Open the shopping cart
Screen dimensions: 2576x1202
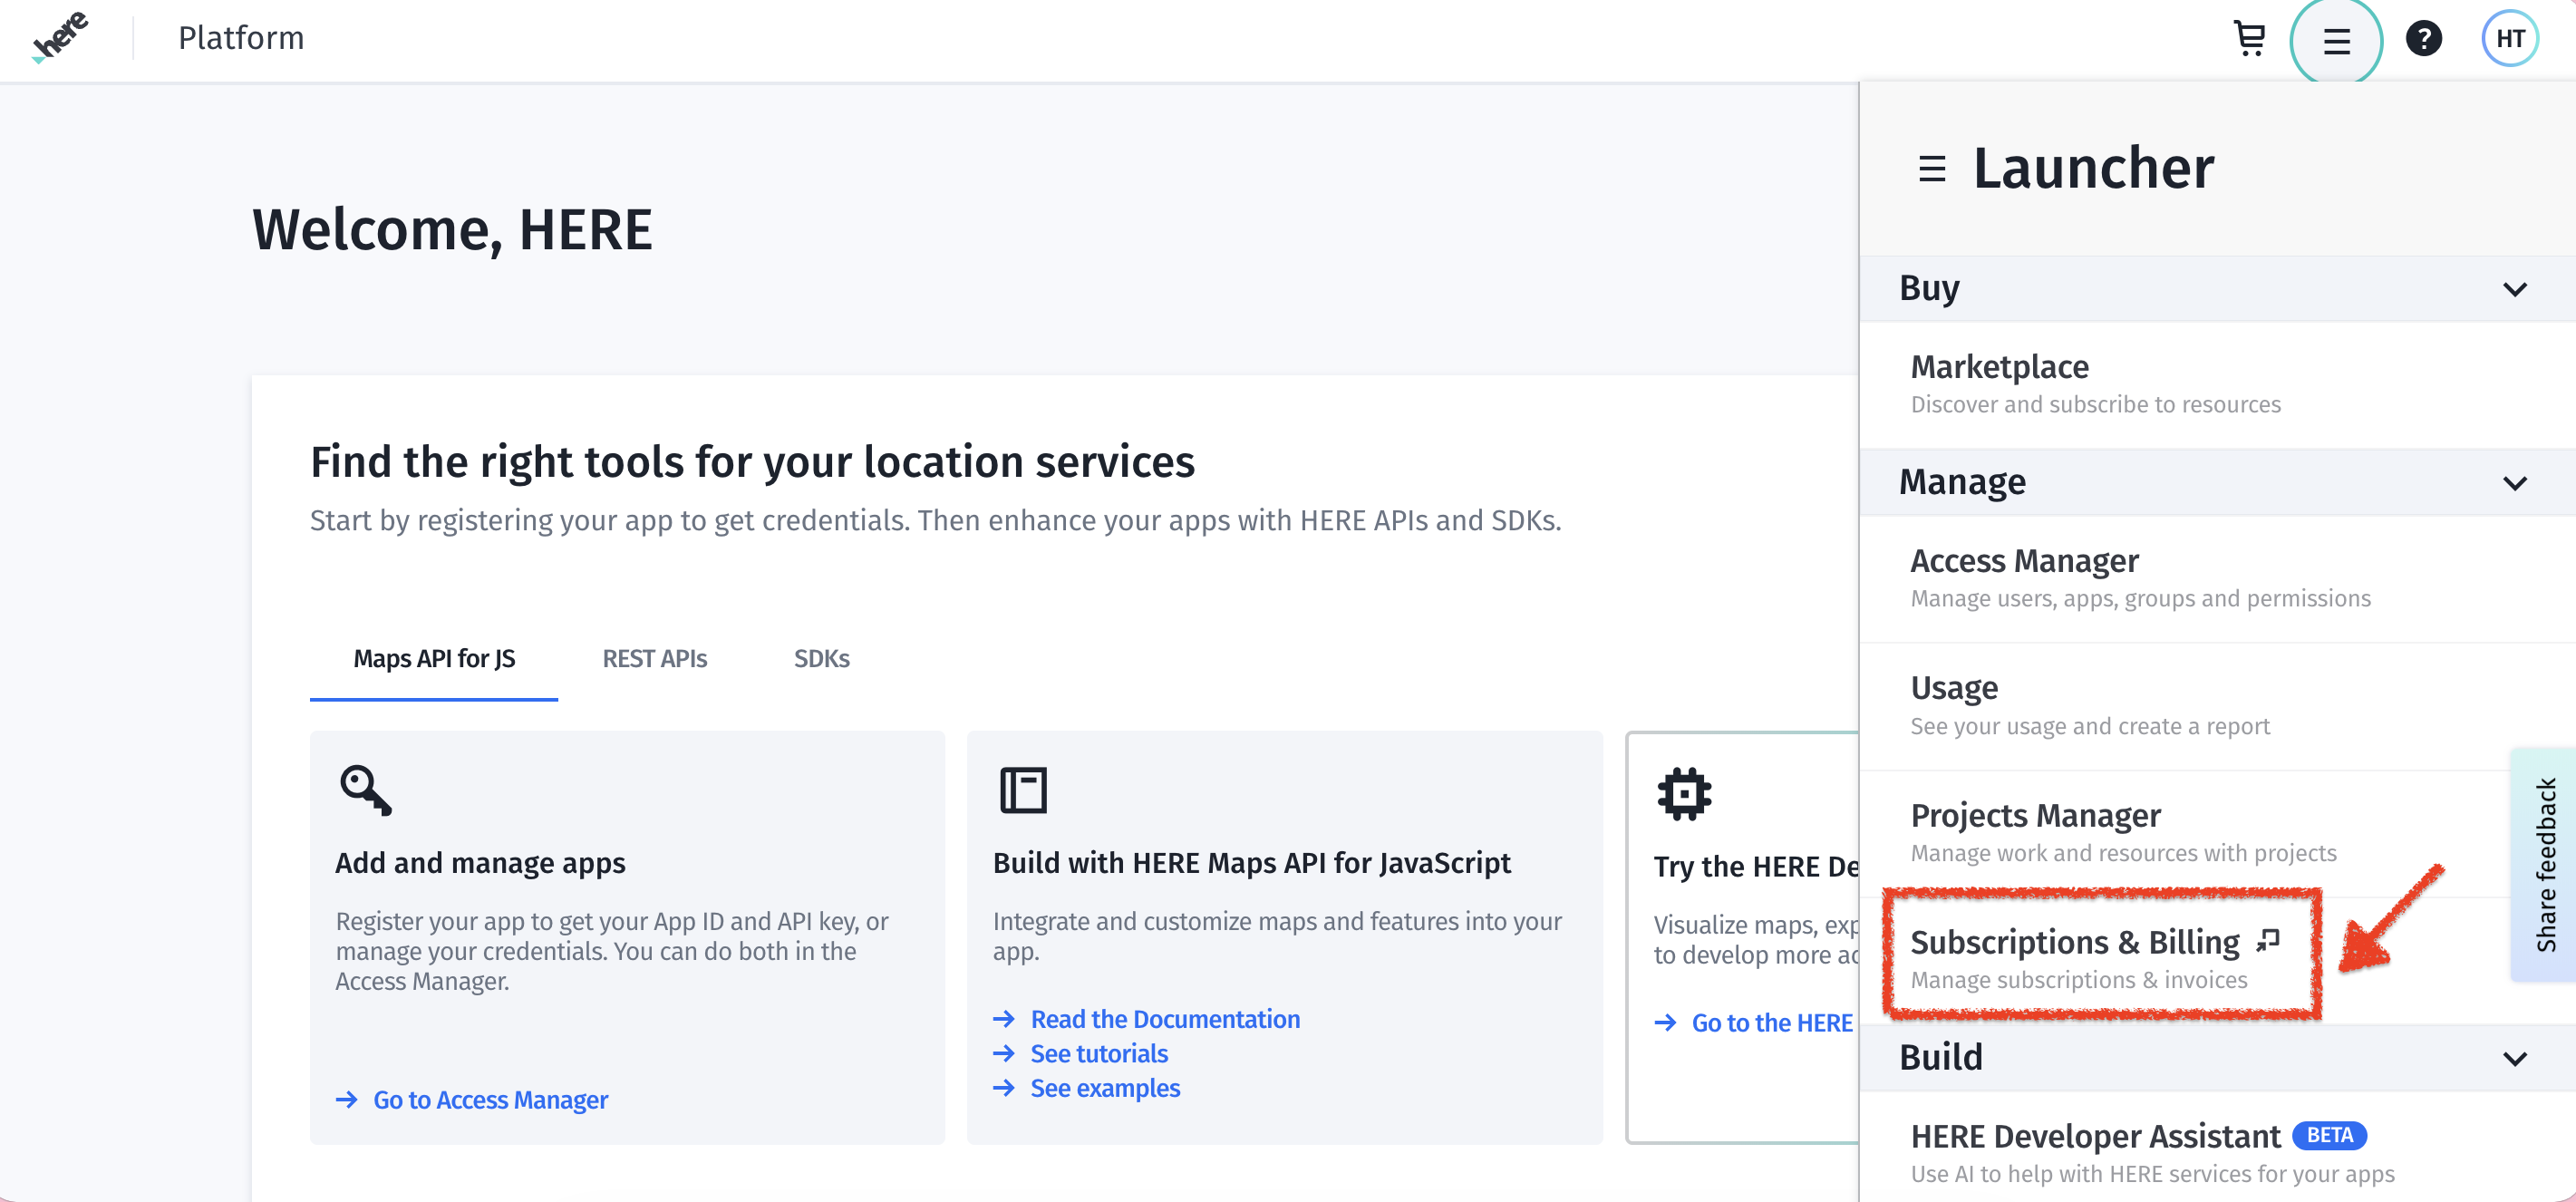pyautogui.click(x=2249, y=39)
